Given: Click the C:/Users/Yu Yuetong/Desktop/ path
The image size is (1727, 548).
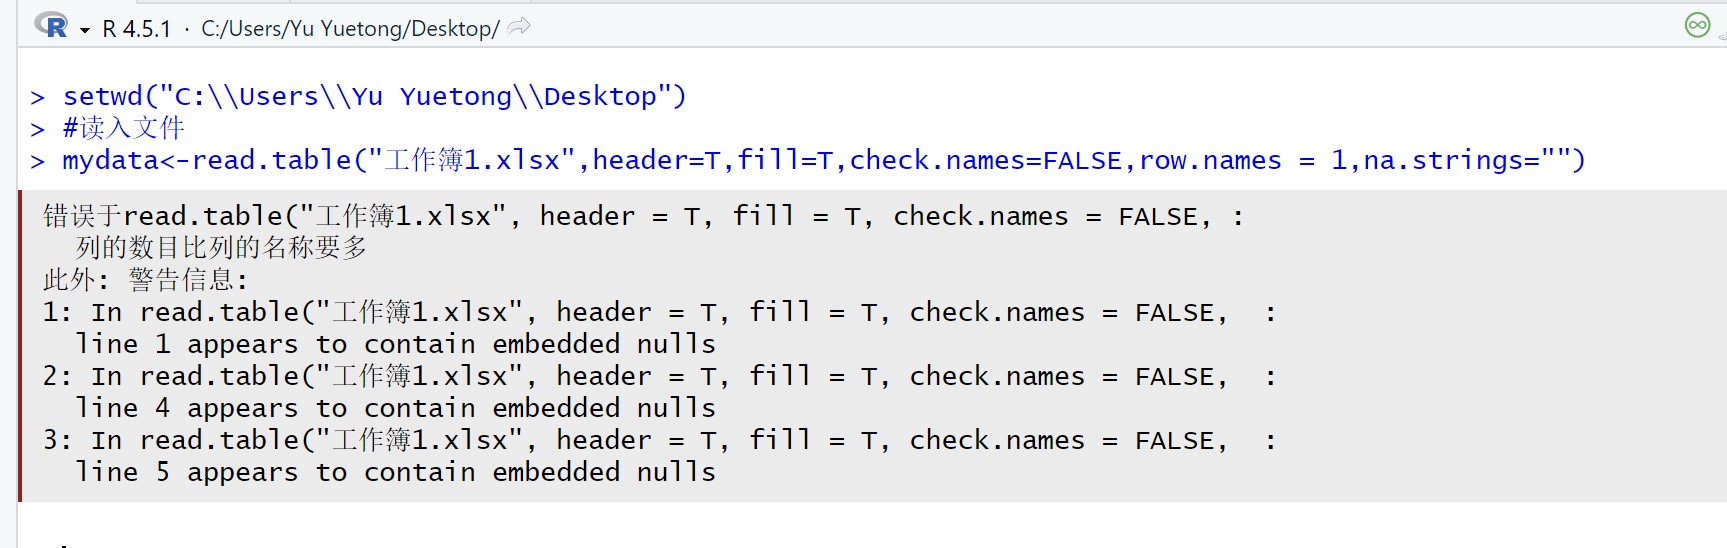Looking at the screenshot, I should [x=350, y=29].
